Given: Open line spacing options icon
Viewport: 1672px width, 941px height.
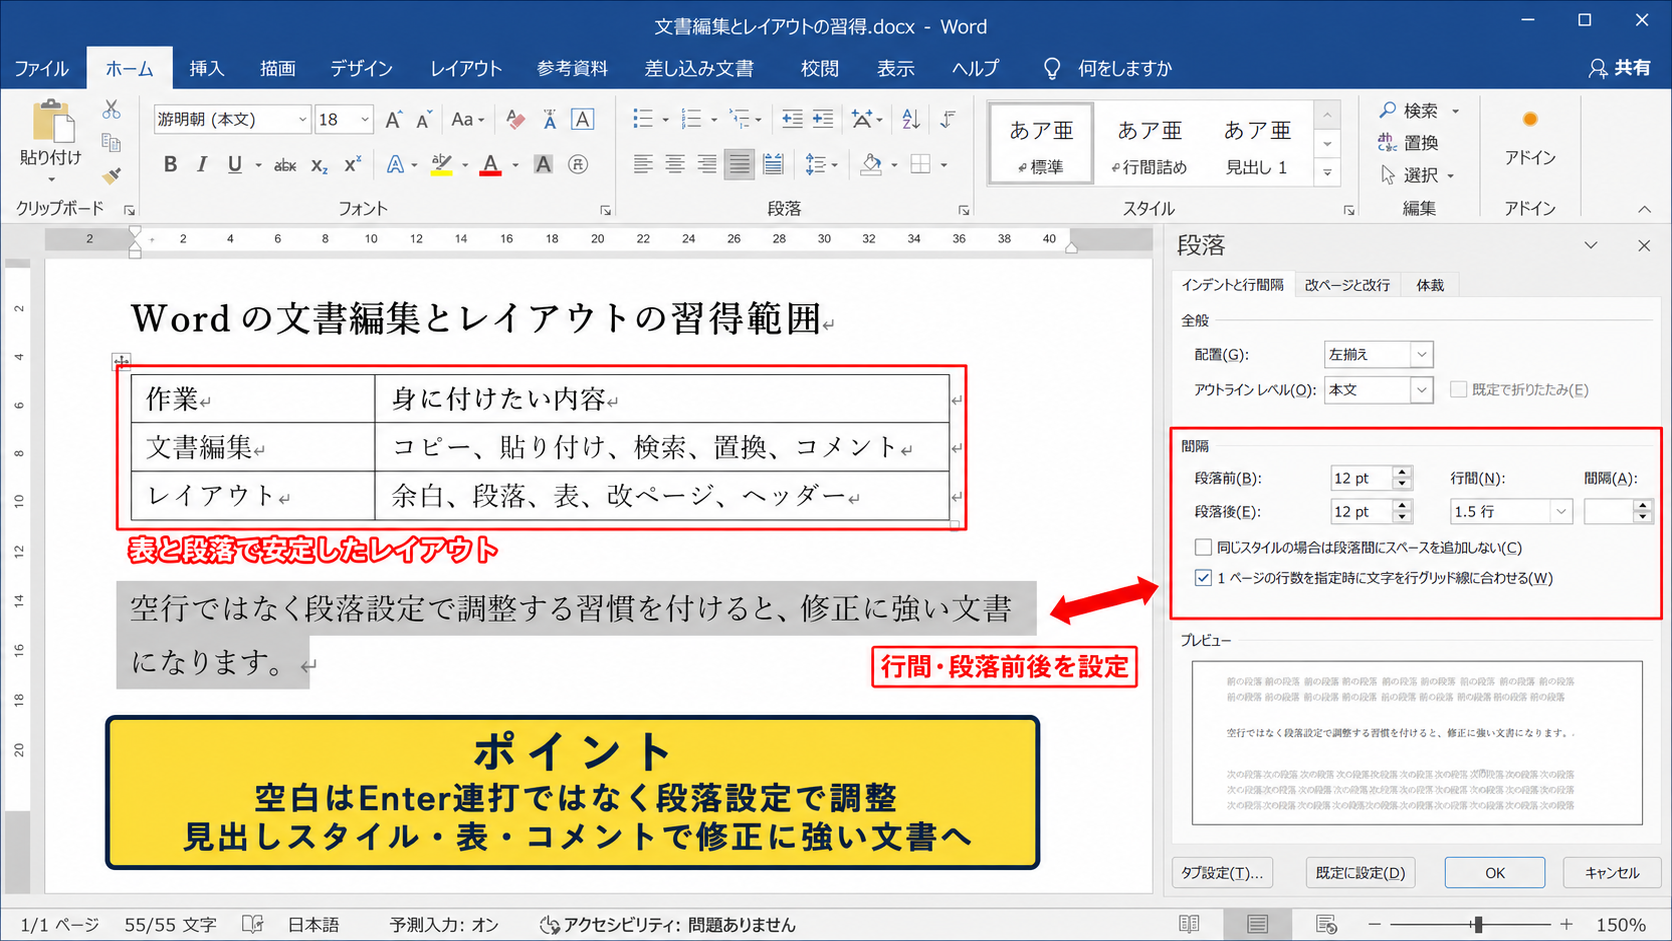Looking at the screenshot, I should pyautogui.click(x=816, y=164).
